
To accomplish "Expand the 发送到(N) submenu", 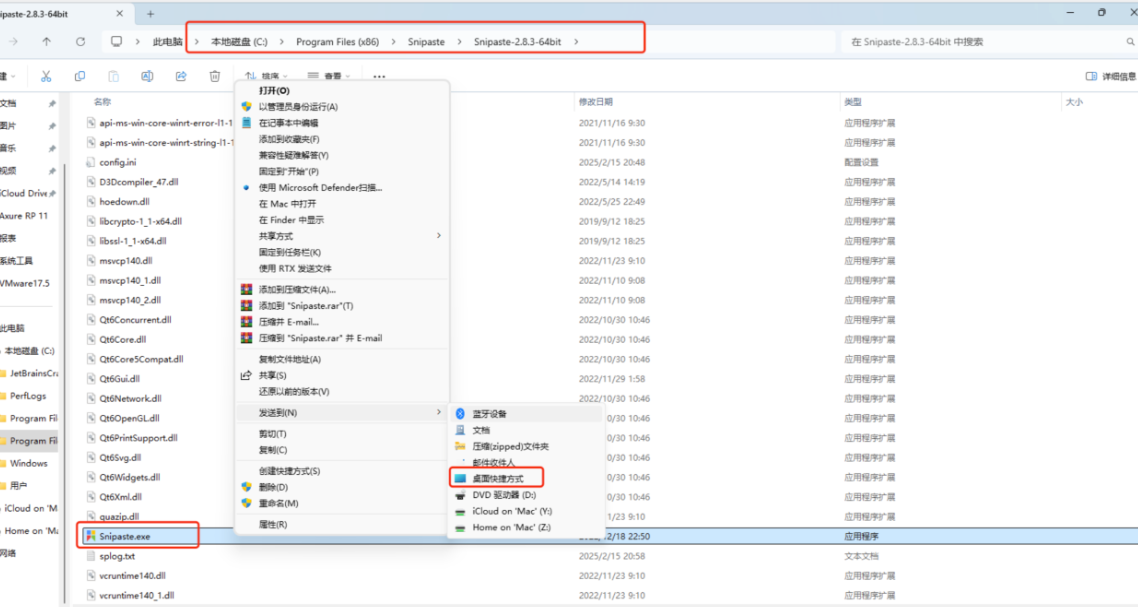I will click(x=343, y=412).
